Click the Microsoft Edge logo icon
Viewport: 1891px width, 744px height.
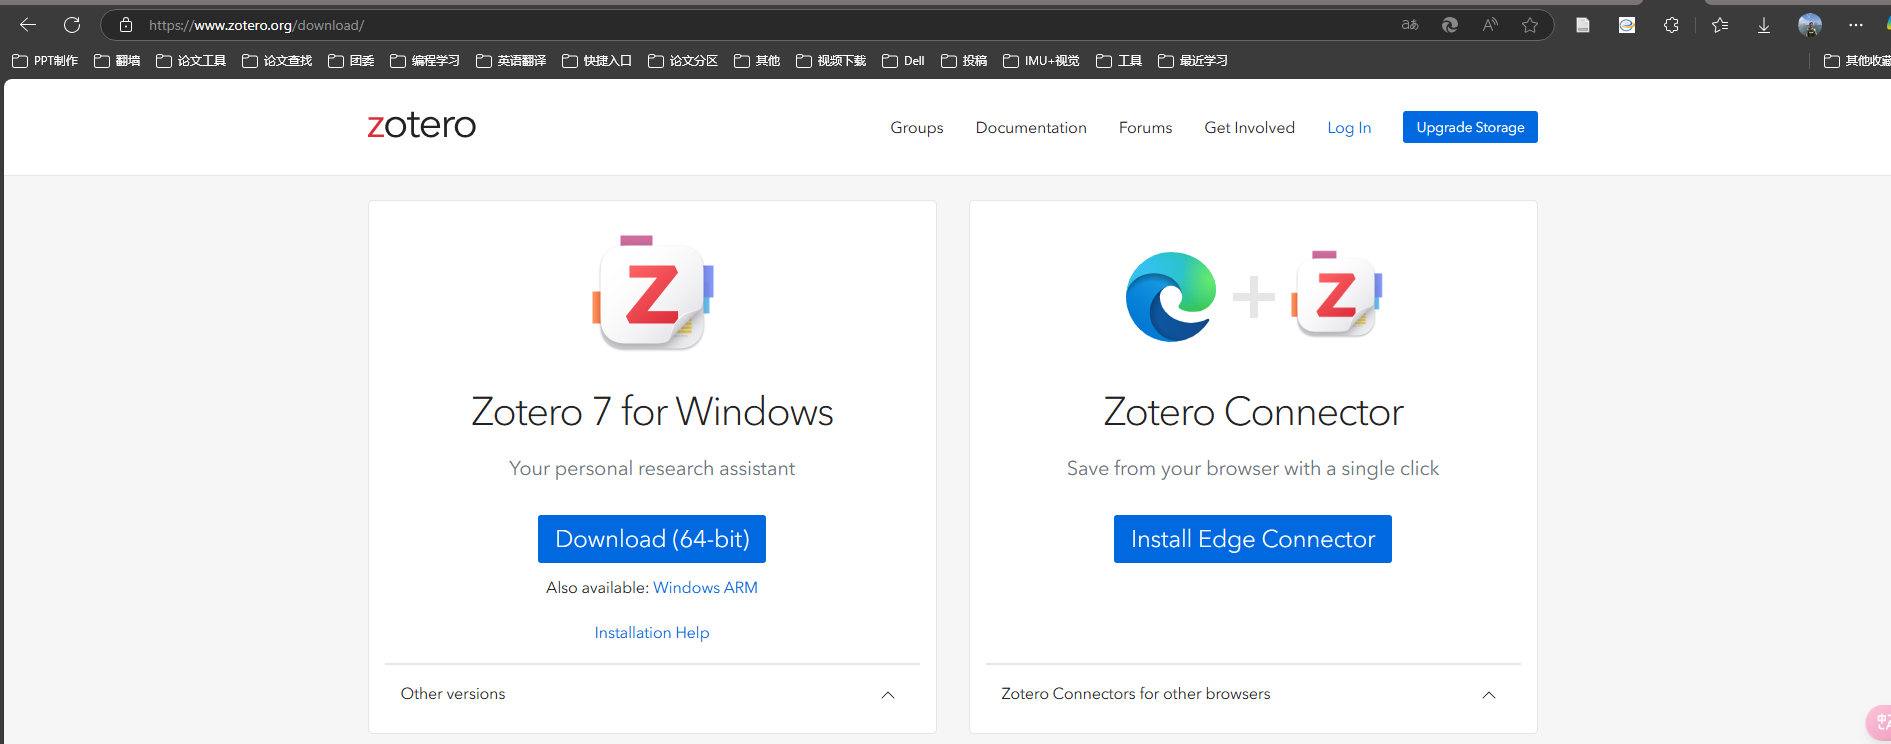pyautogui.click(x=1171, y=296)
